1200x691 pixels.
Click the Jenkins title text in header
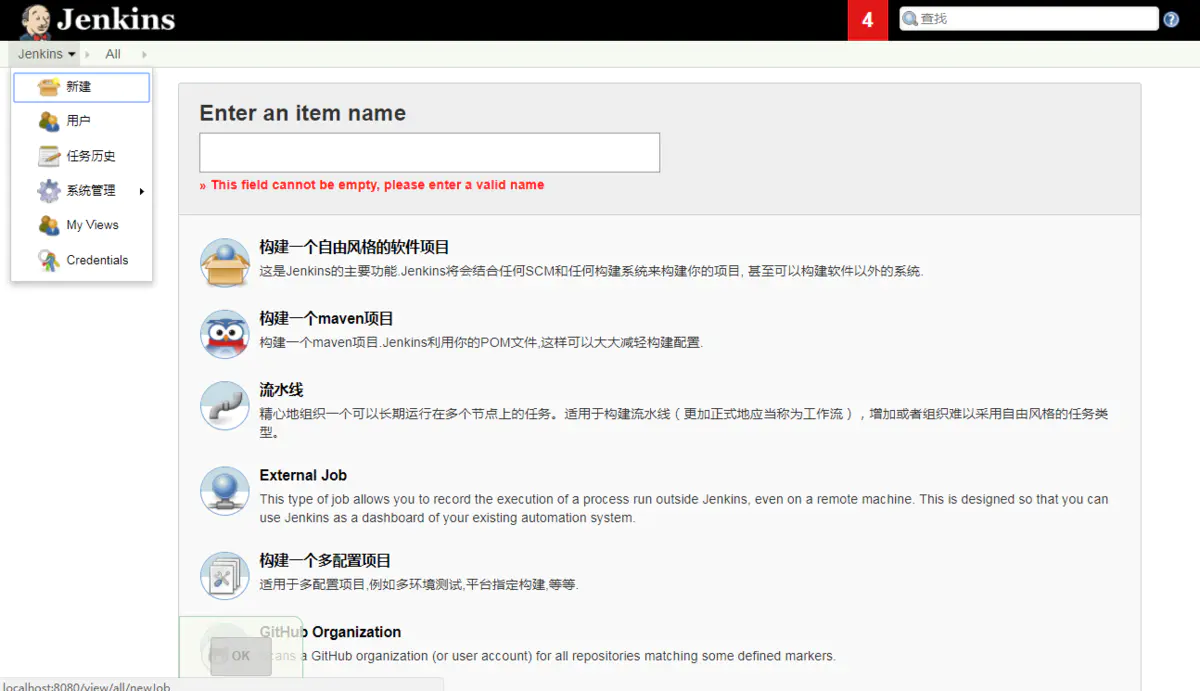116,19
